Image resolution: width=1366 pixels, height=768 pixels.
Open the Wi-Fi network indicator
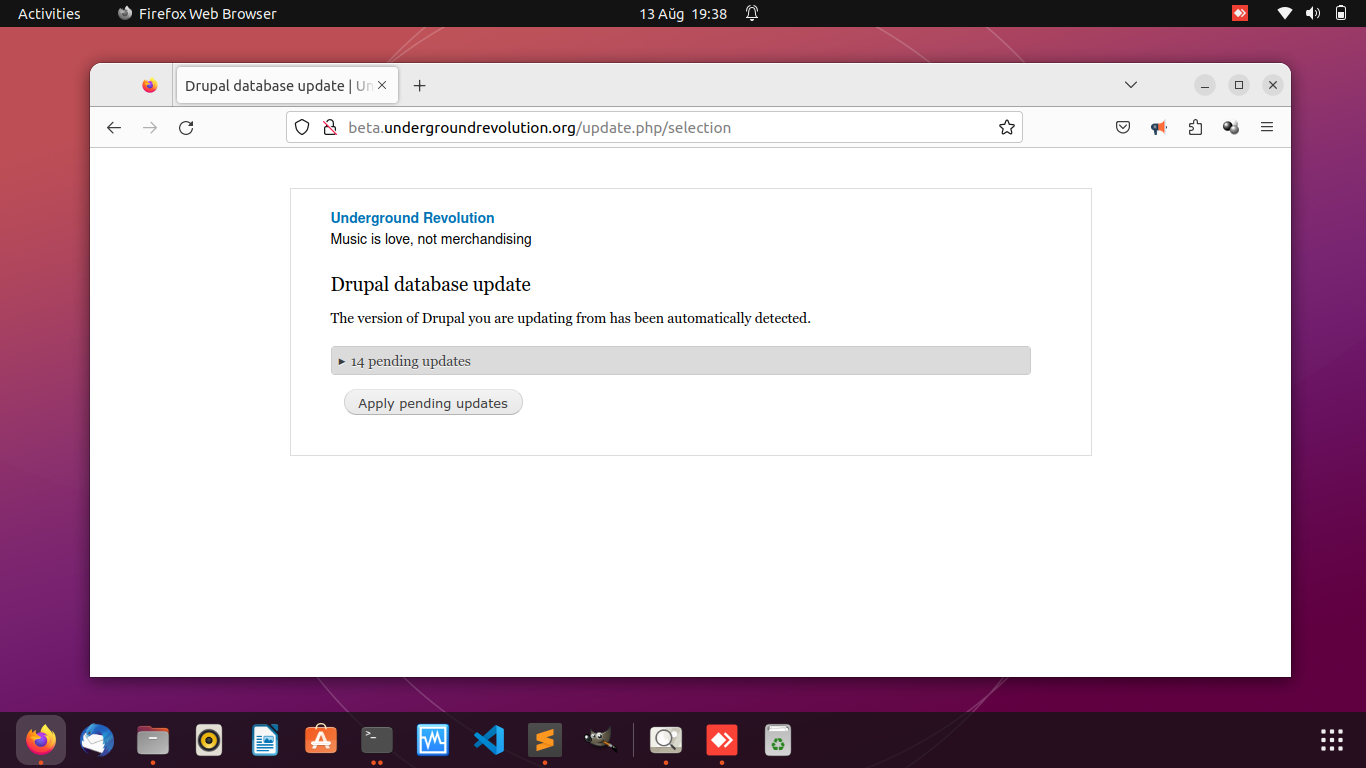point(1285,14)
